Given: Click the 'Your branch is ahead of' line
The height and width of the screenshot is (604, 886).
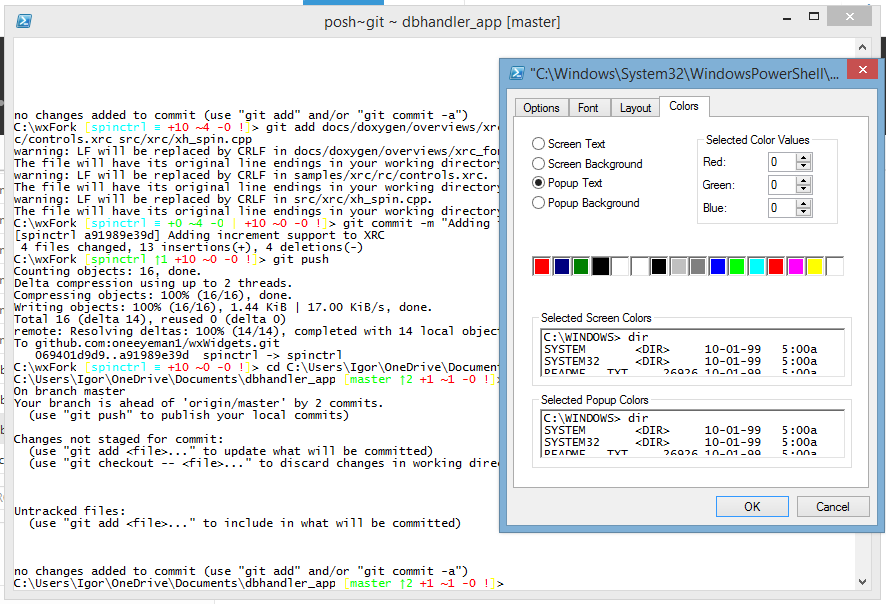Looking at the screenshot, I should (198, 403).
